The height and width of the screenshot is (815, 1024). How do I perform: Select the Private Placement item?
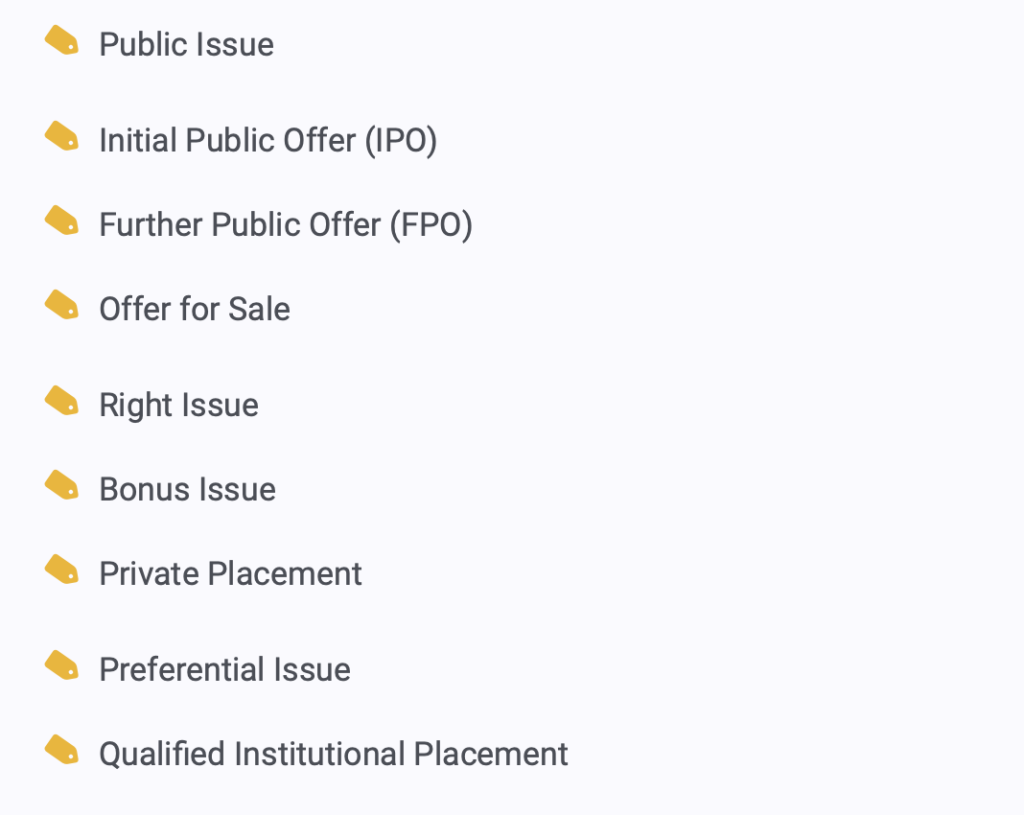coord(231,574)
